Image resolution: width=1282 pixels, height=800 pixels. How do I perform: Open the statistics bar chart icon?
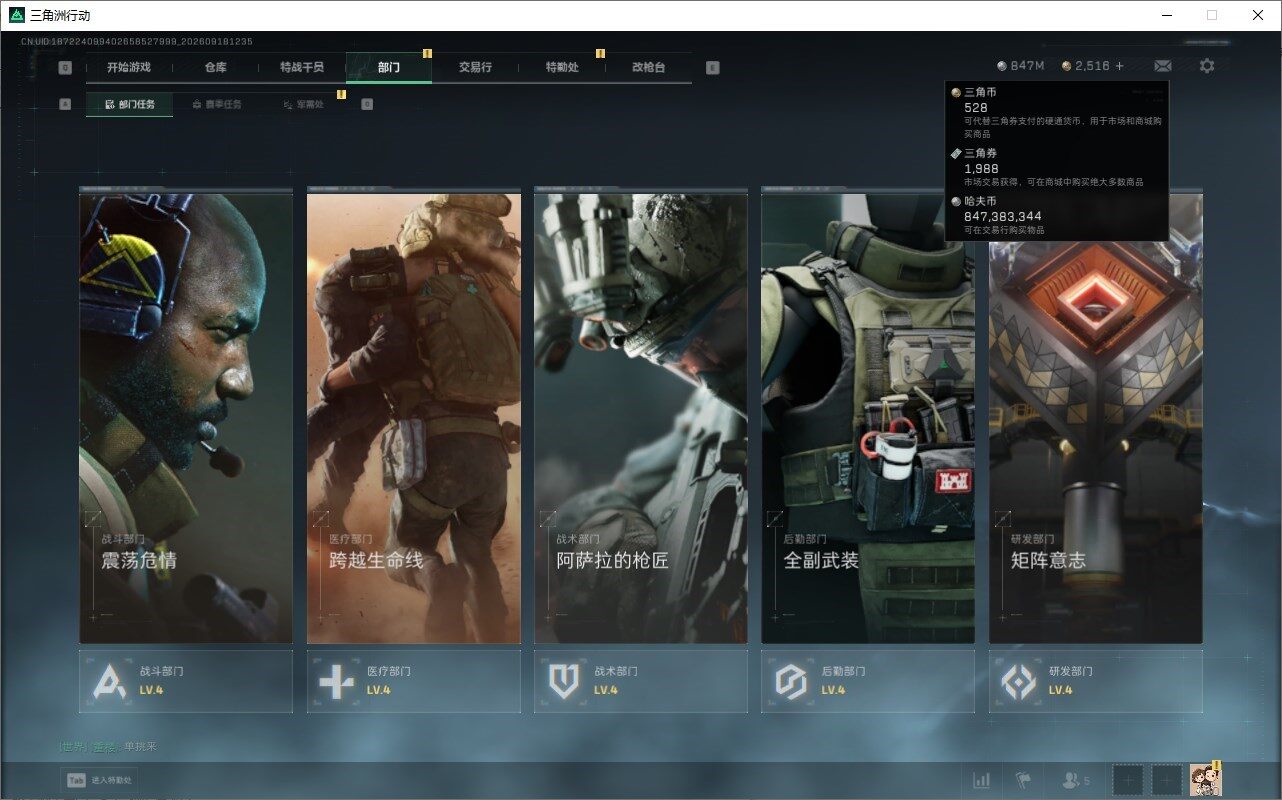(982, 780)
